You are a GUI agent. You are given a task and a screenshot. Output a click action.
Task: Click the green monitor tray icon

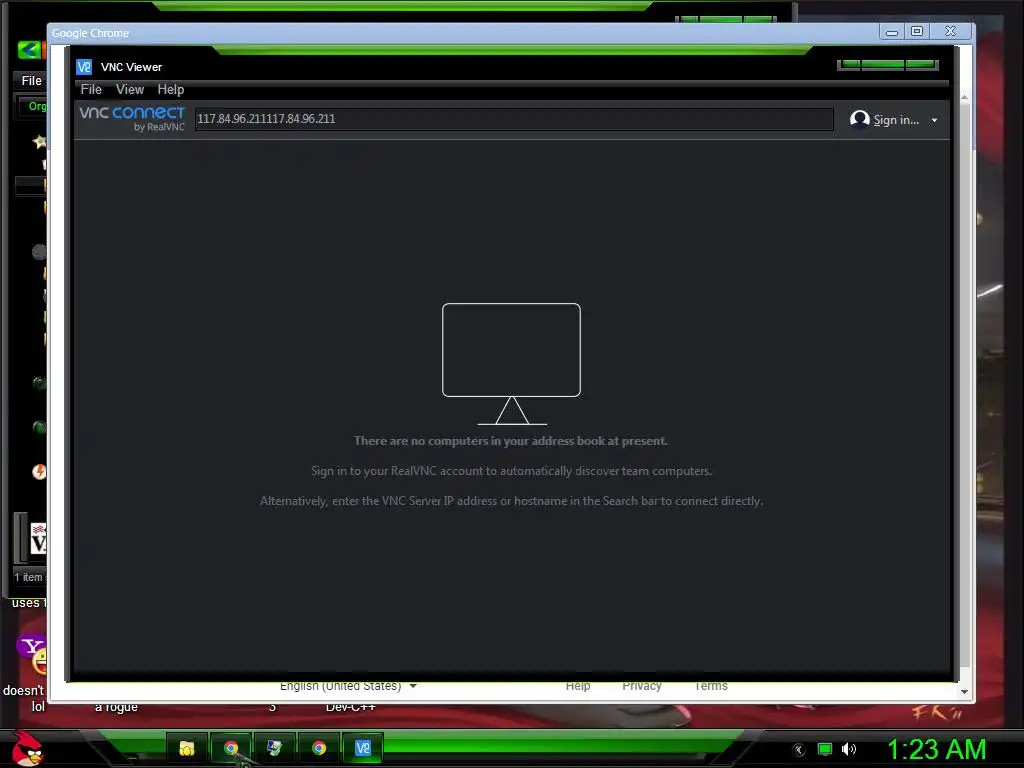coord(825,749)
